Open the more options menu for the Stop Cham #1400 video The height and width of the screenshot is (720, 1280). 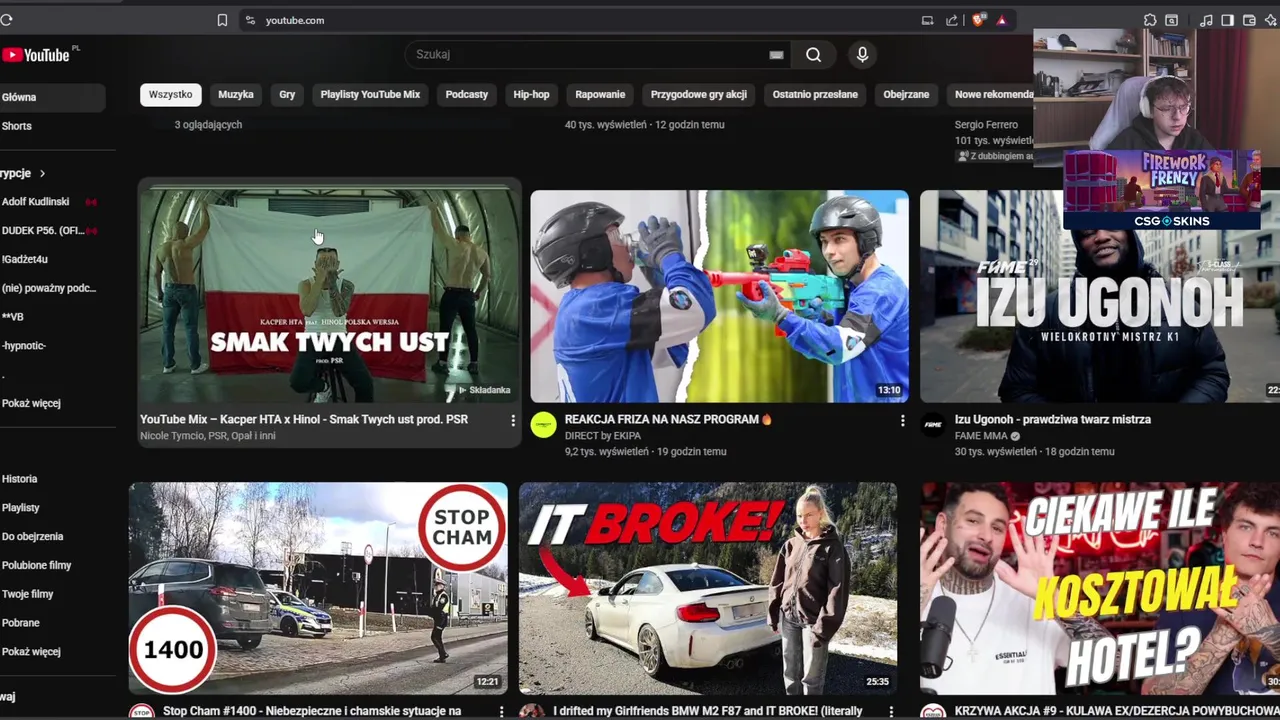click(502, 711)
